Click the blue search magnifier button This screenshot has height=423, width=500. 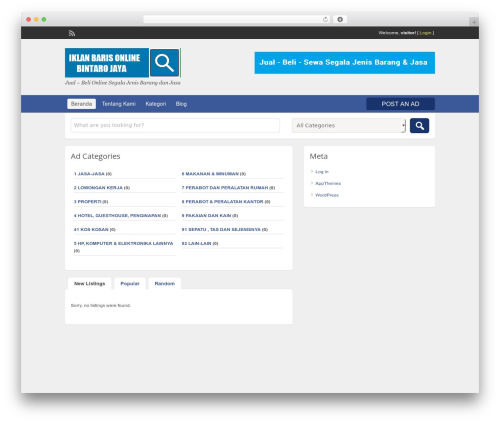tap(419, 126)
